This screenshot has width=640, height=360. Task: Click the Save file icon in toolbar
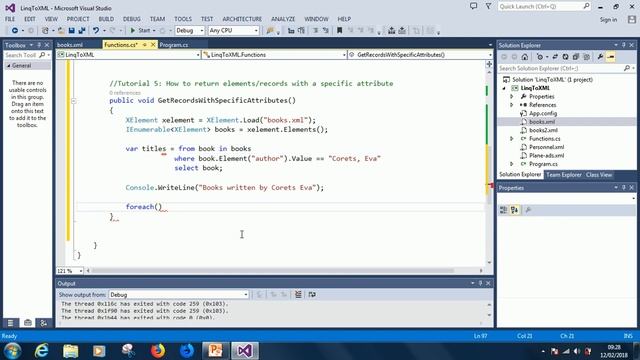coord(71,31)
